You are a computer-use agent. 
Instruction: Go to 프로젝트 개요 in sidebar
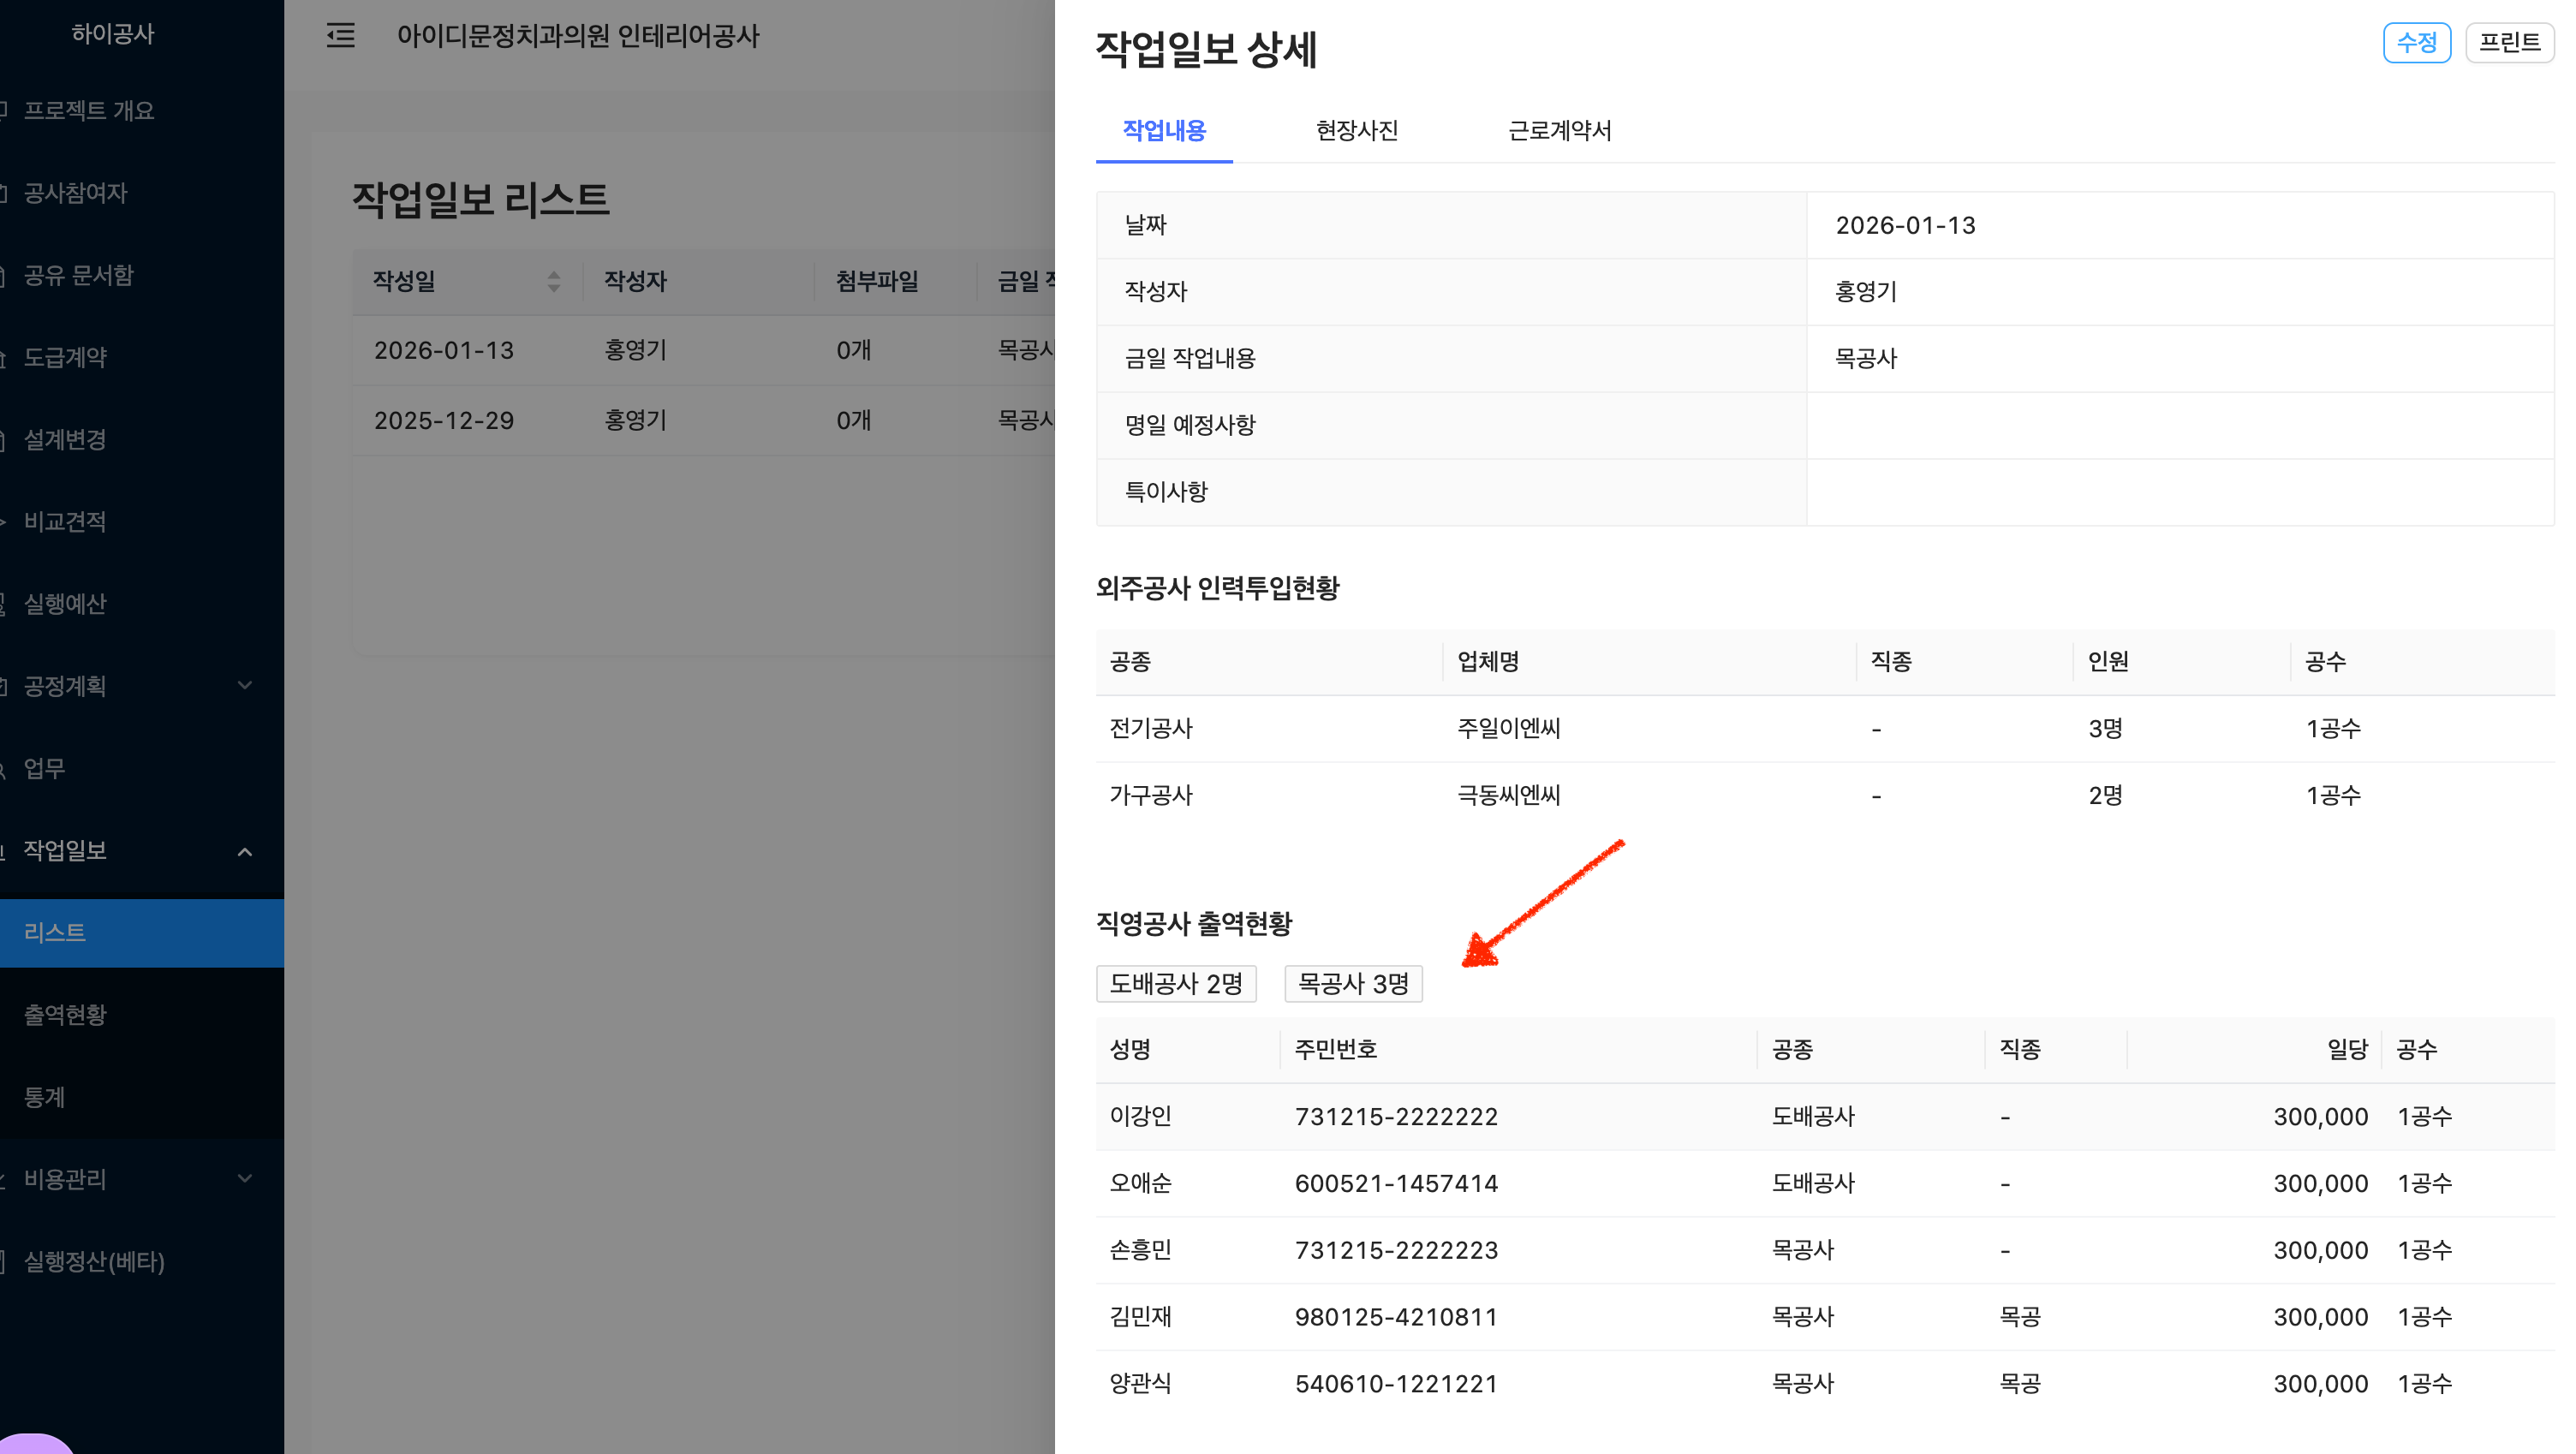pos(89,111)
